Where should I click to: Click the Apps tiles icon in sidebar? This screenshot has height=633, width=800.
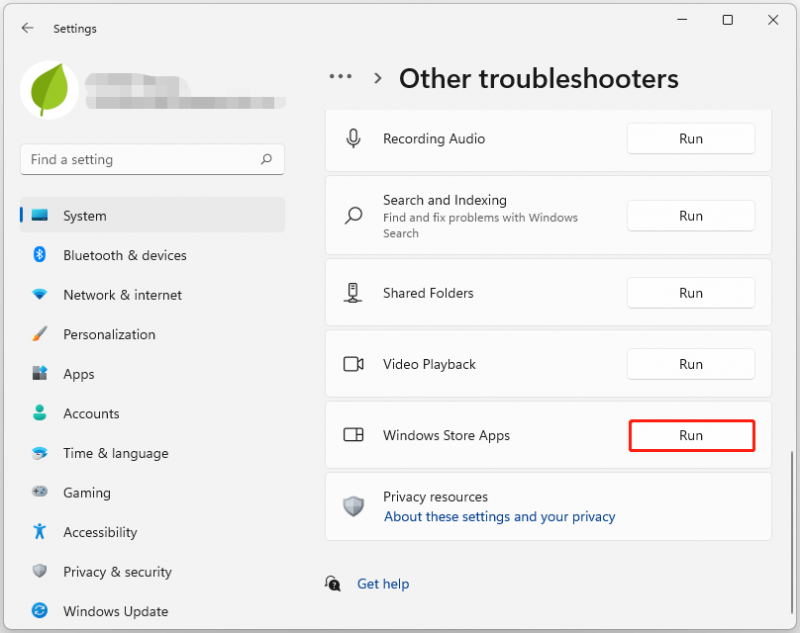pyautogui.click(x=40, y=373)
